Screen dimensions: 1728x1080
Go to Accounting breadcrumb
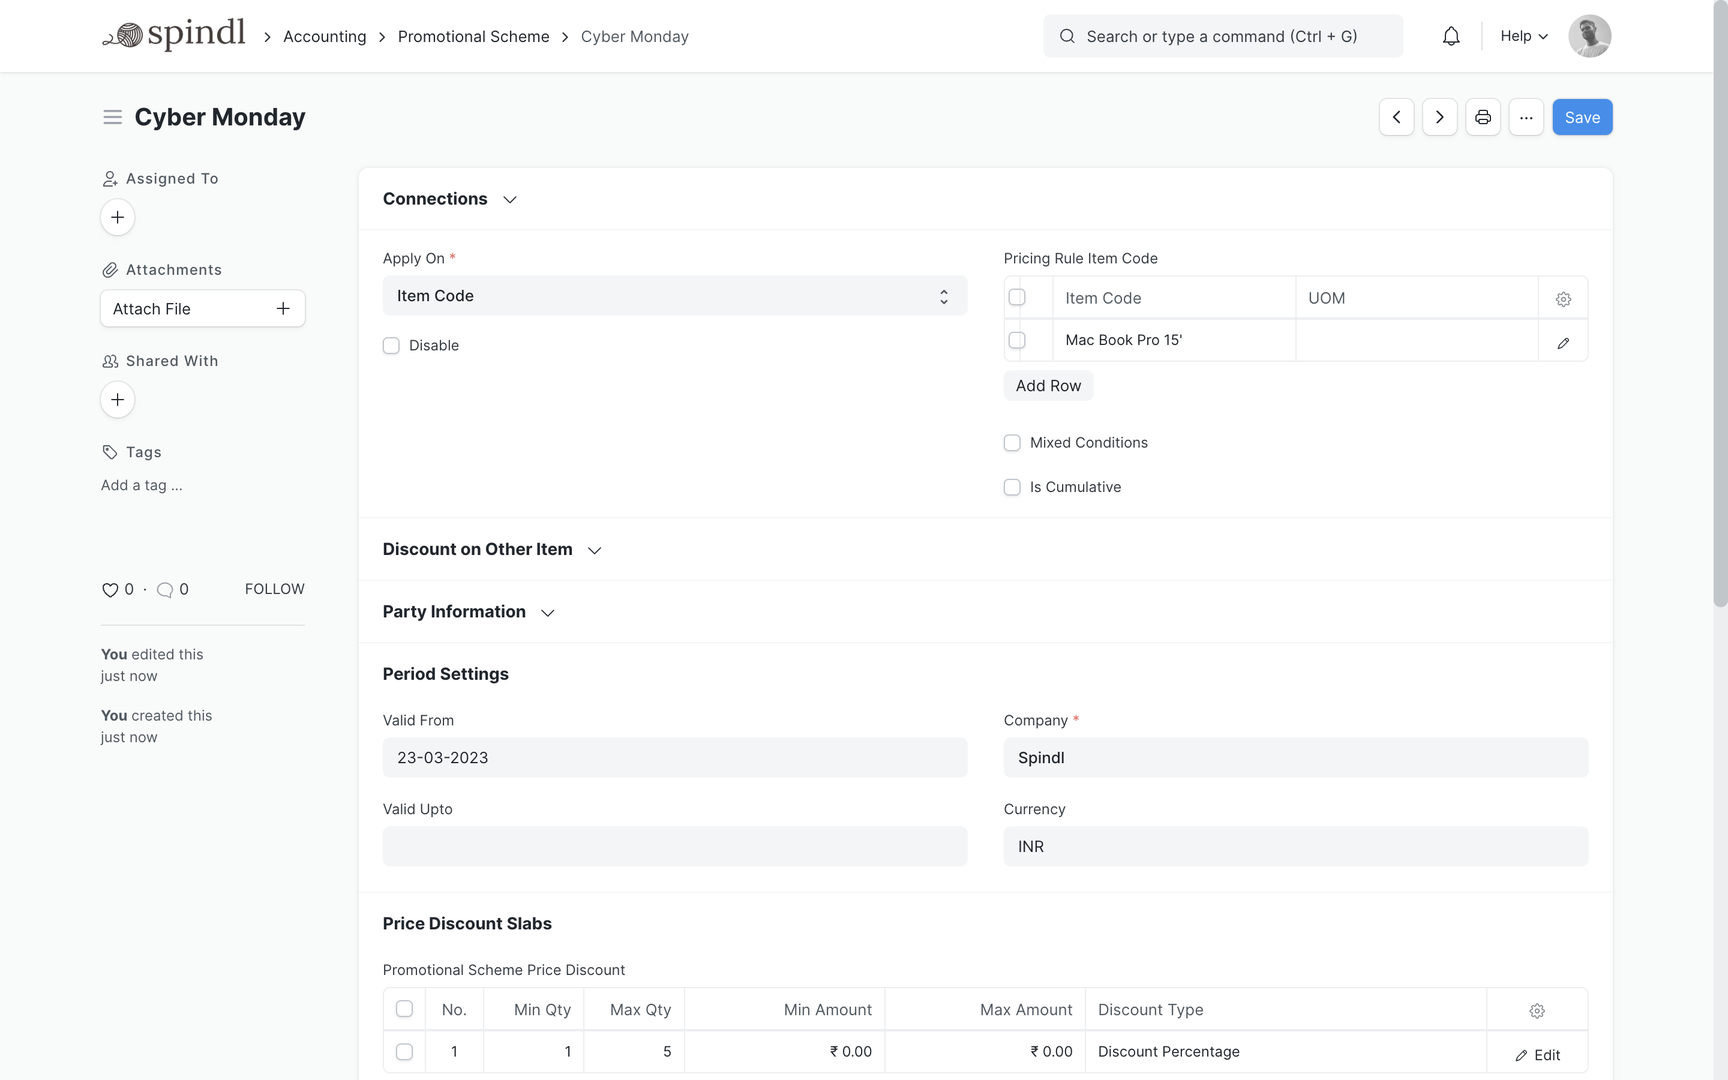[x=325, y=36]
